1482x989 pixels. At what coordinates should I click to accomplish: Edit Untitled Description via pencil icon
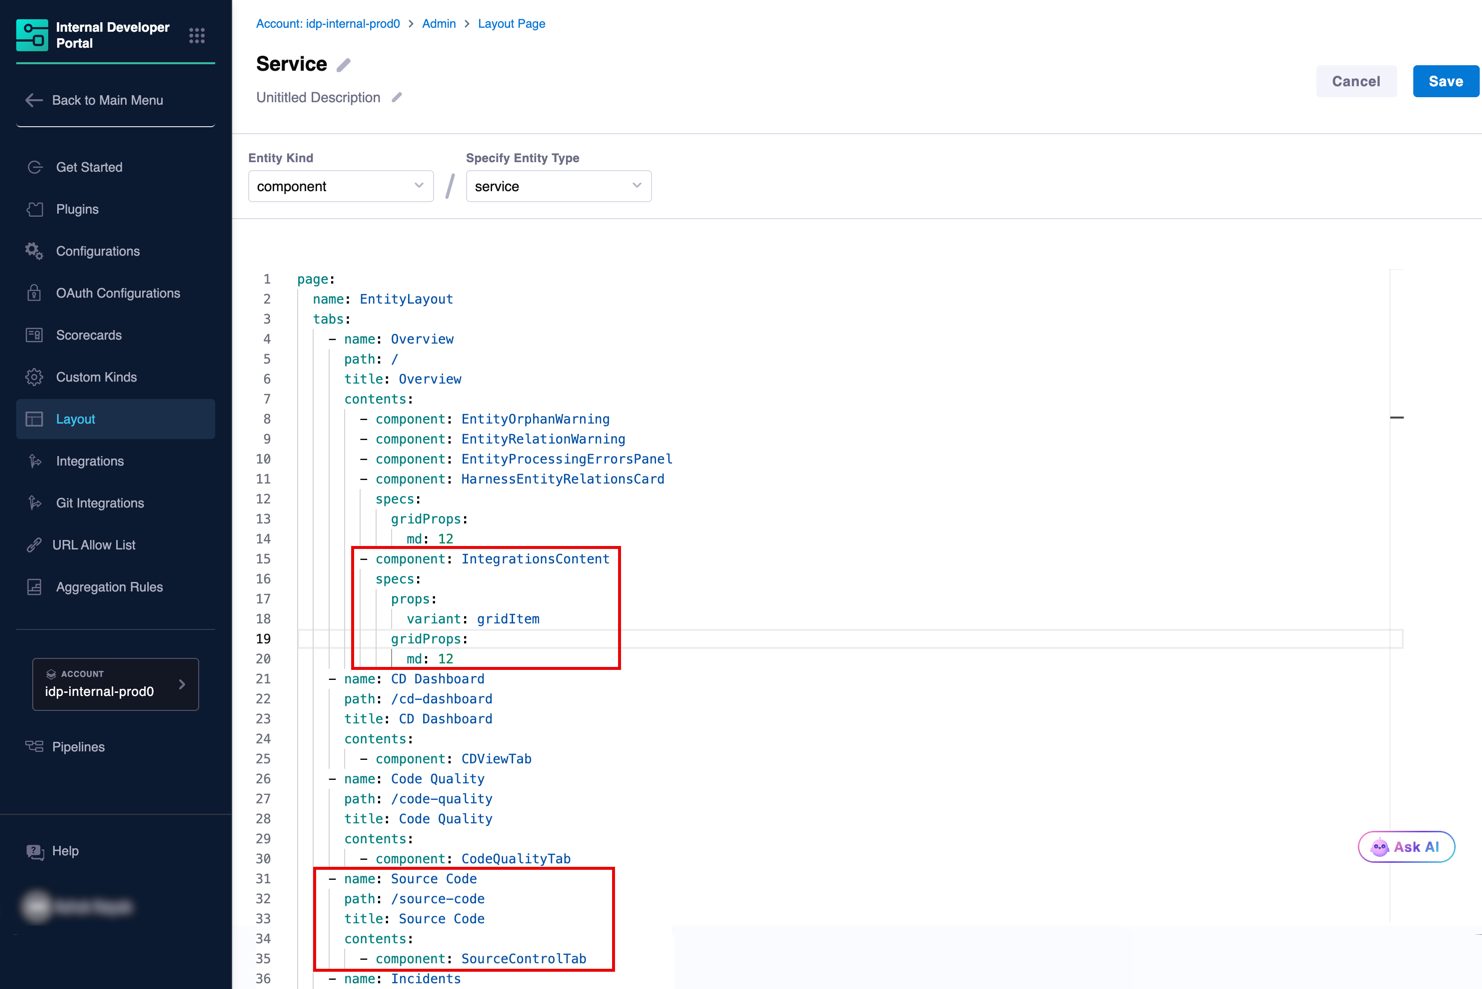(x=397, y=97)
